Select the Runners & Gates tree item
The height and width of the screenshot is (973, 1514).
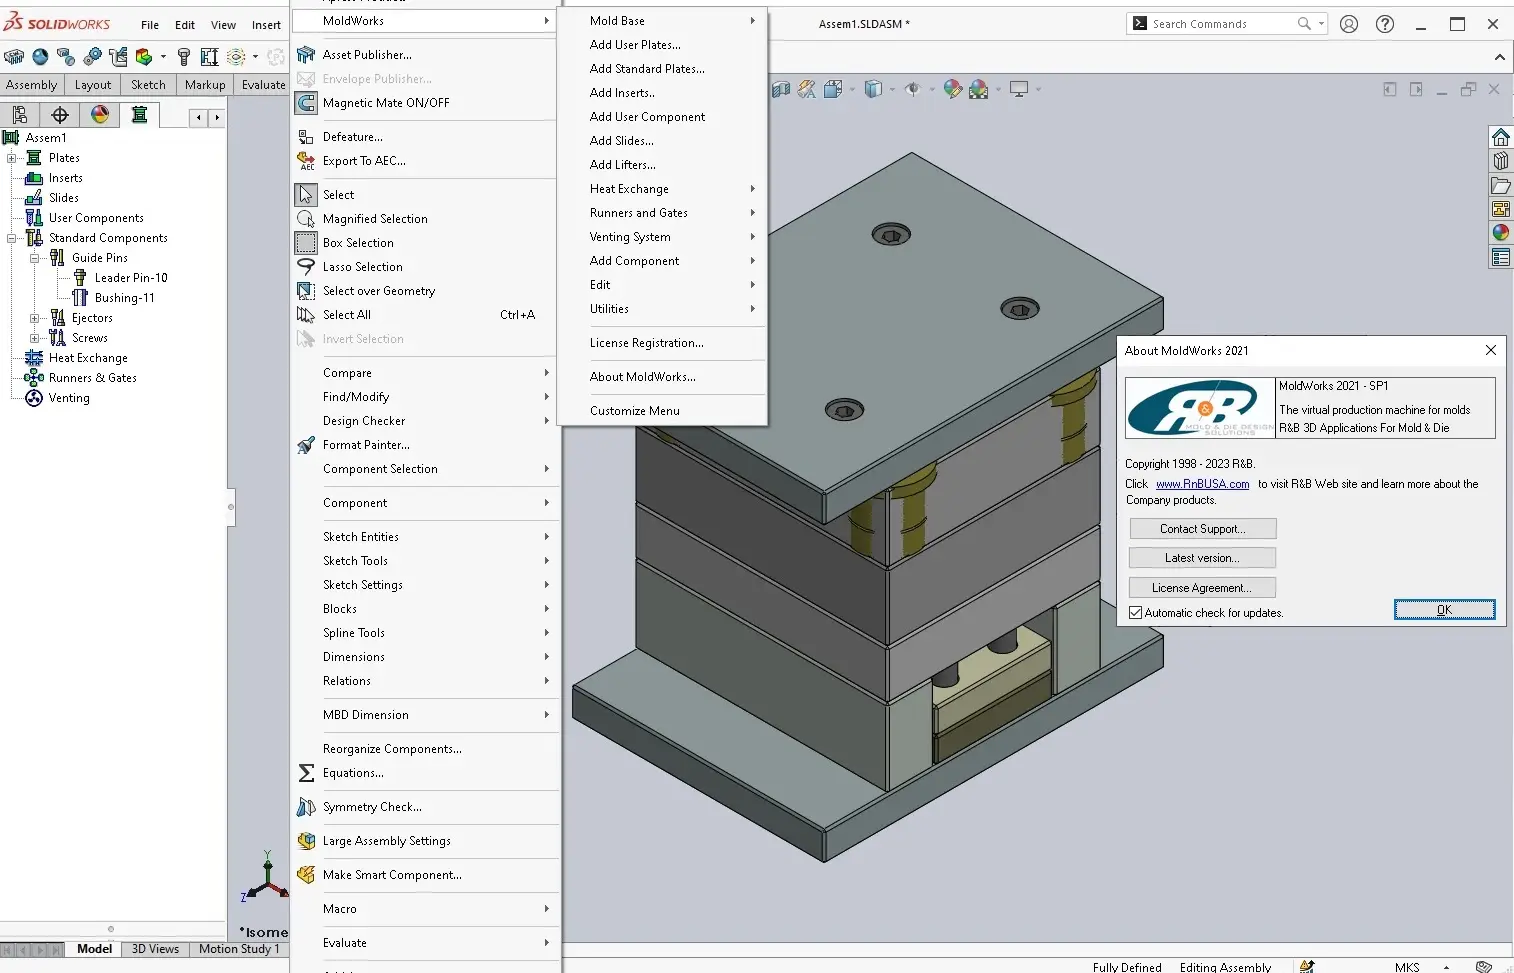[92, 378]
